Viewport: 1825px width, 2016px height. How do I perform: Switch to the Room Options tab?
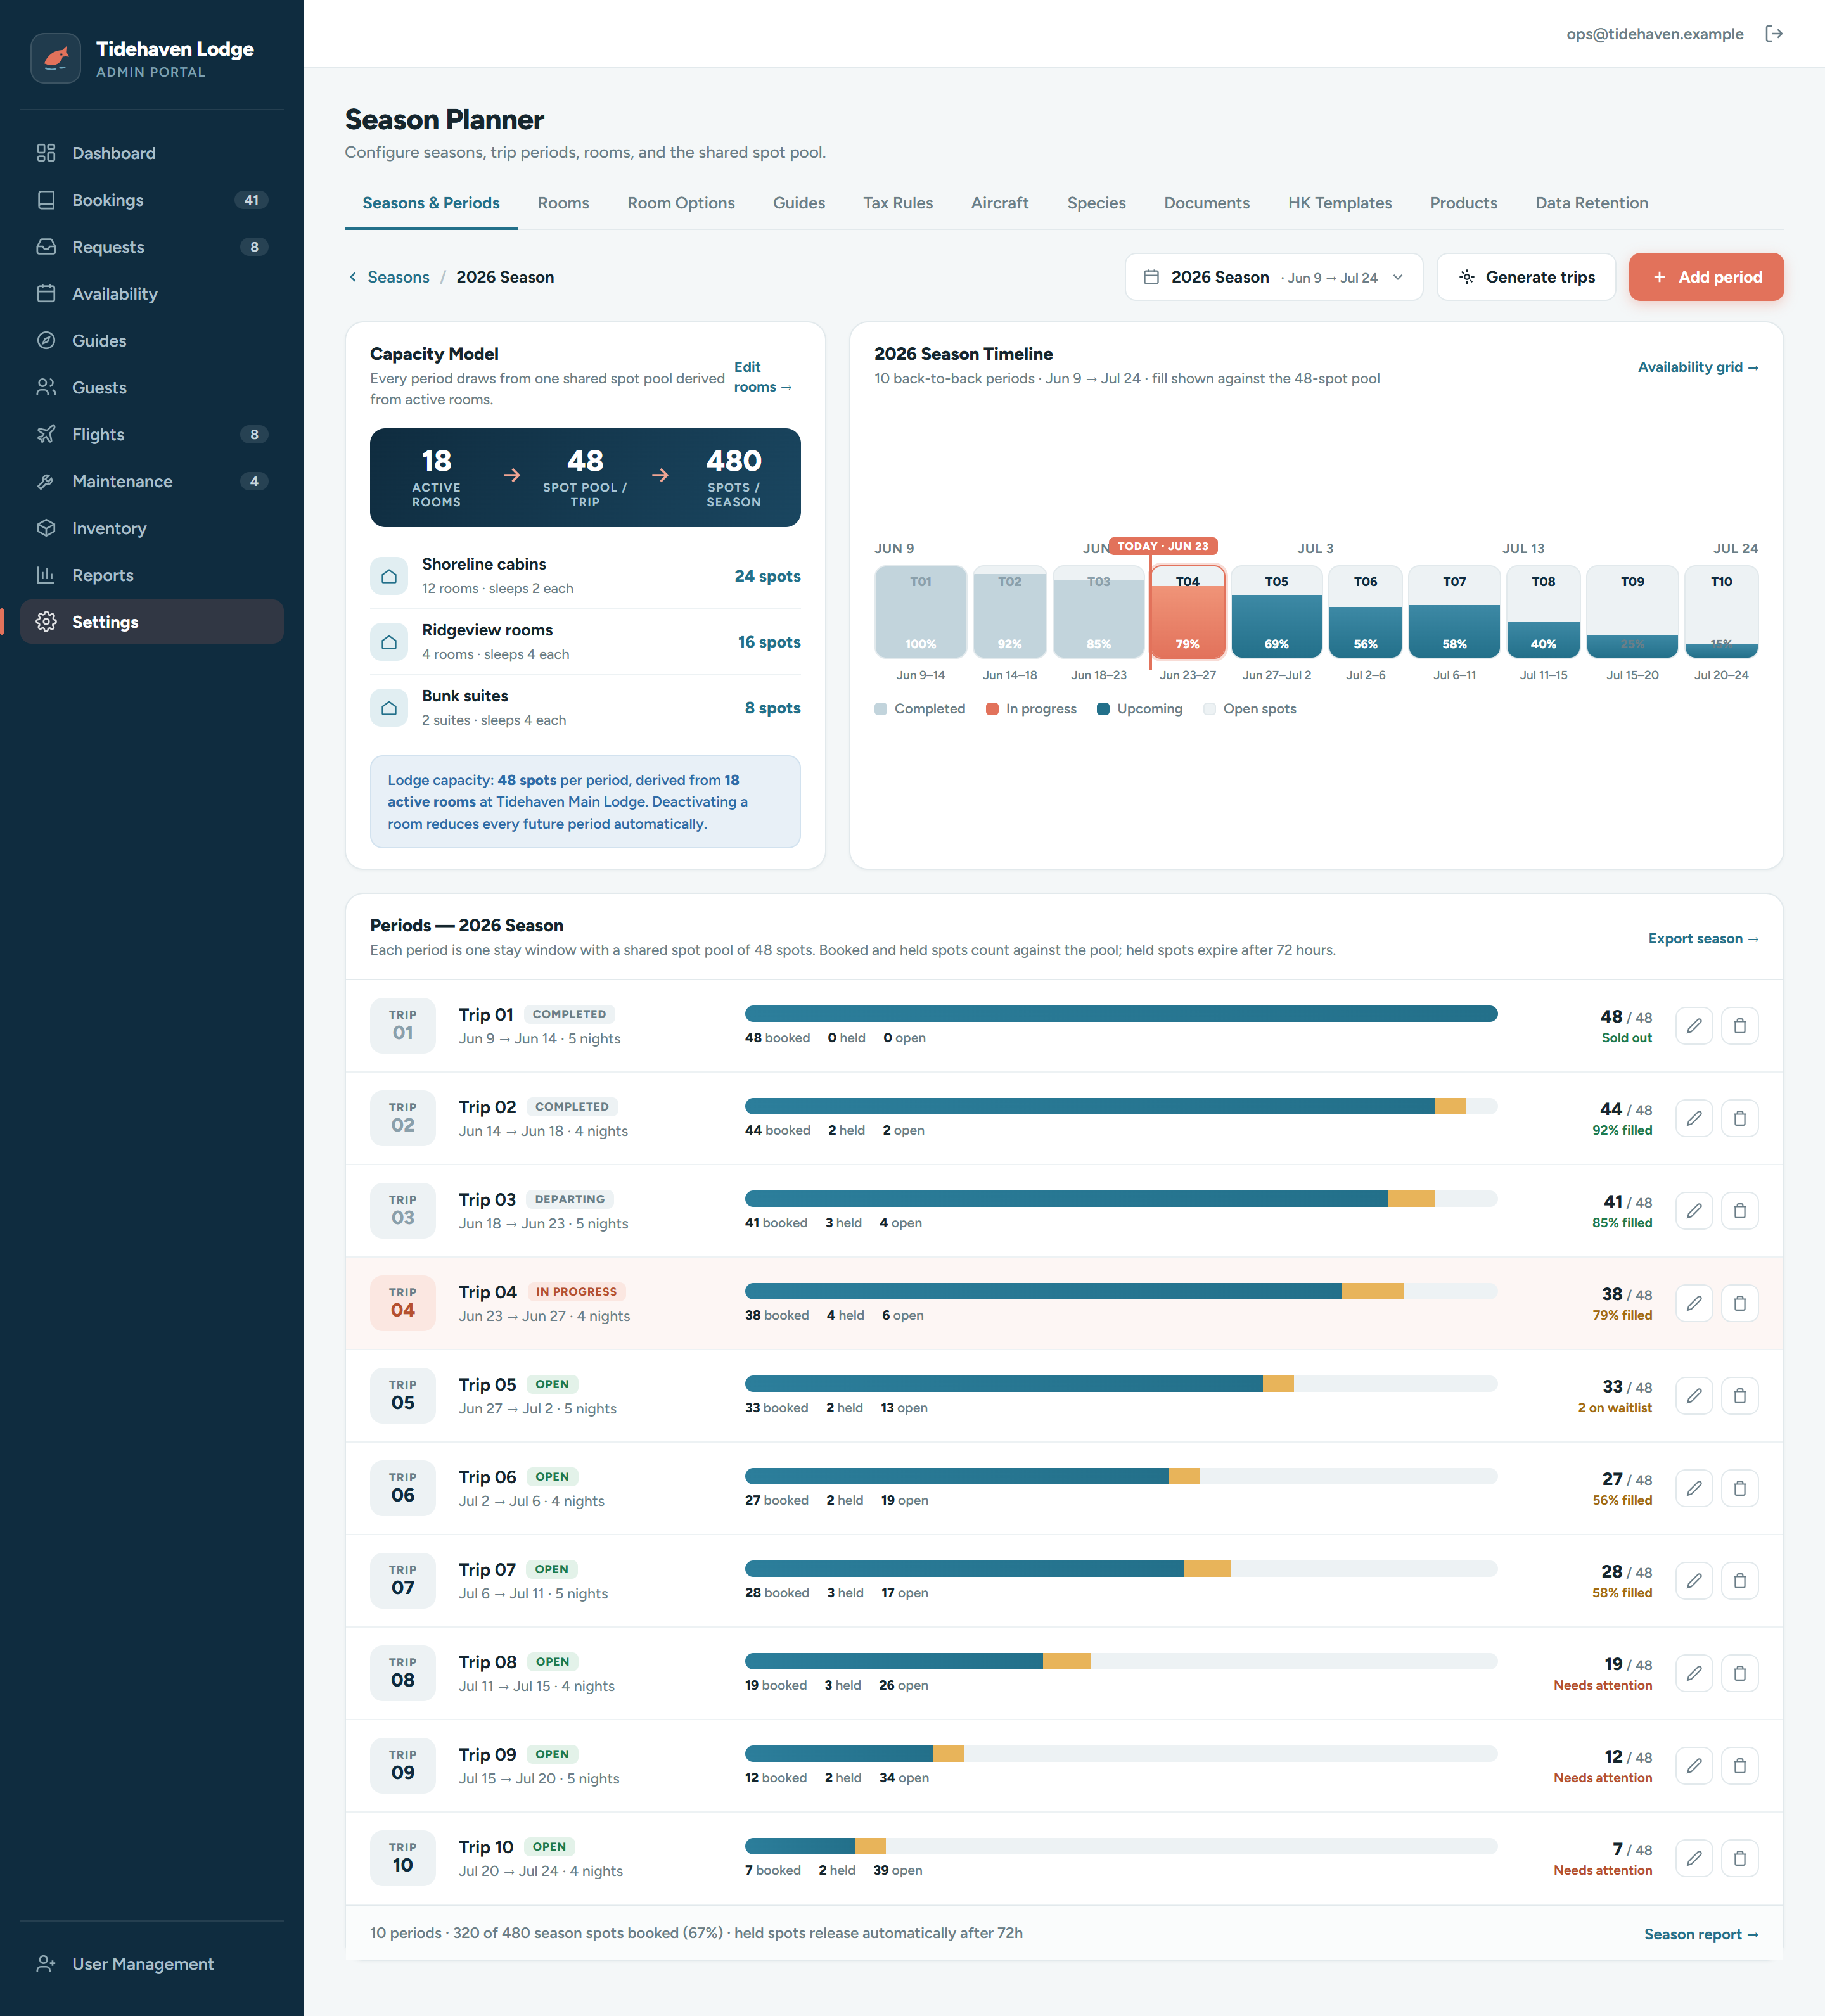click(681, 203)
